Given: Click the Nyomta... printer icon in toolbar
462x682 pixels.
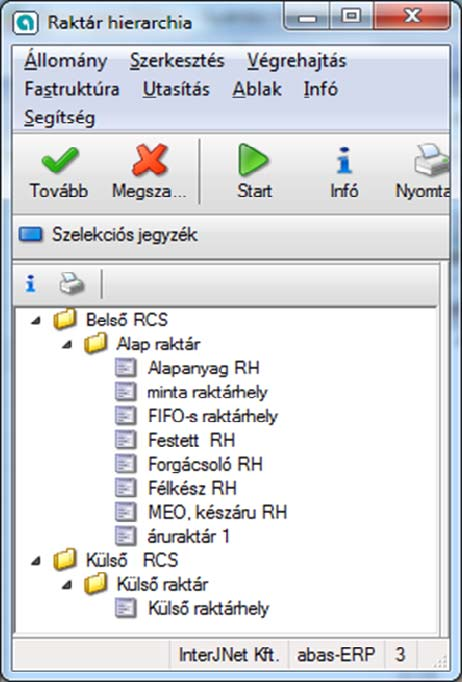Looking at the screenshot, I should click(x=431, y=160).
